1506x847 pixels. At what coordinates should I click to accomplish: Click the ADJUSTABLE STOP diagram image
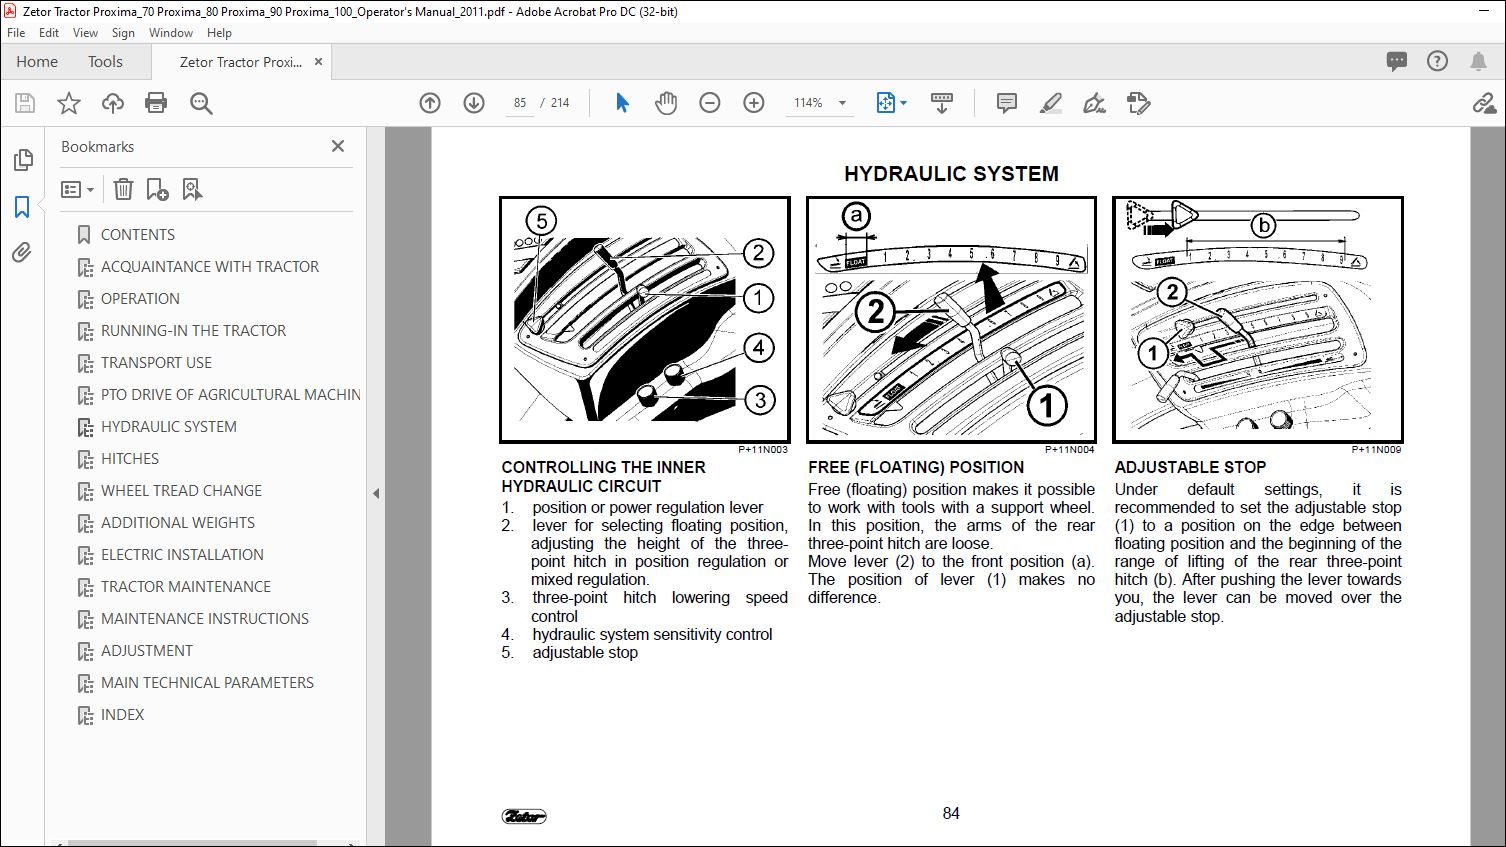click(1258, 320)
